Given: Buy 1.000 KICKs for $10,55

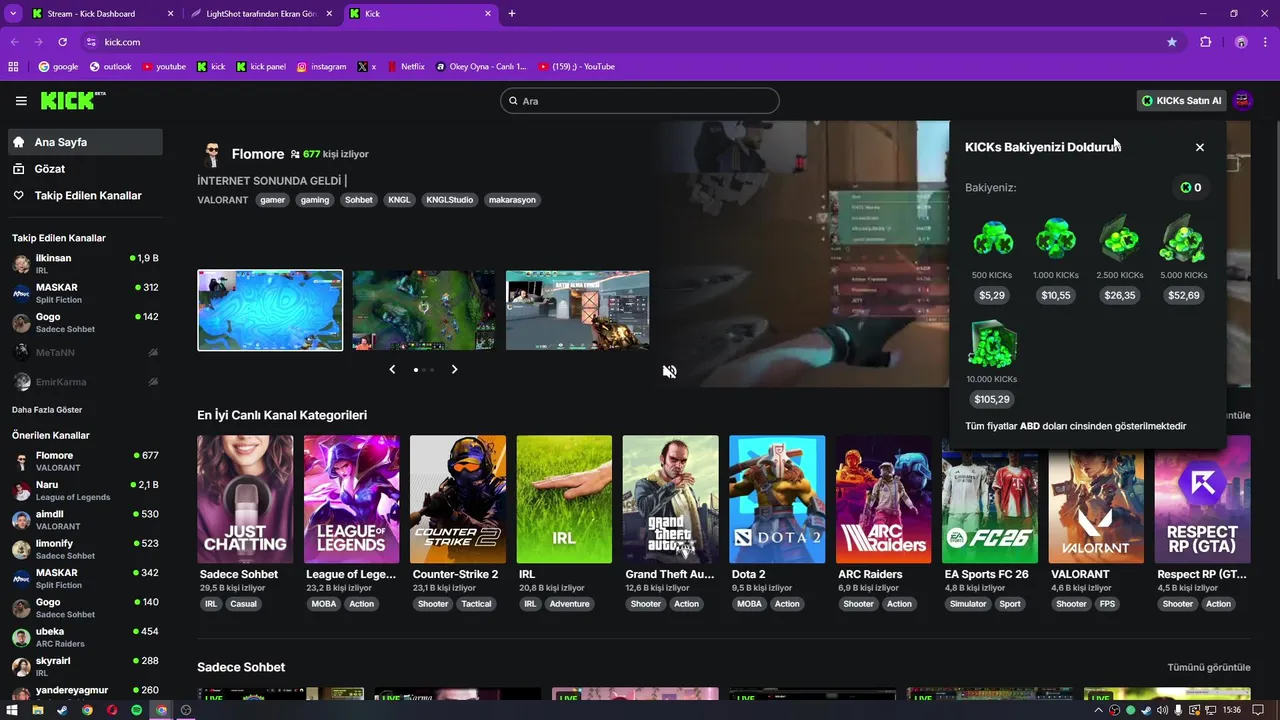Looking at the screenshot, I should click(1055, 296).
